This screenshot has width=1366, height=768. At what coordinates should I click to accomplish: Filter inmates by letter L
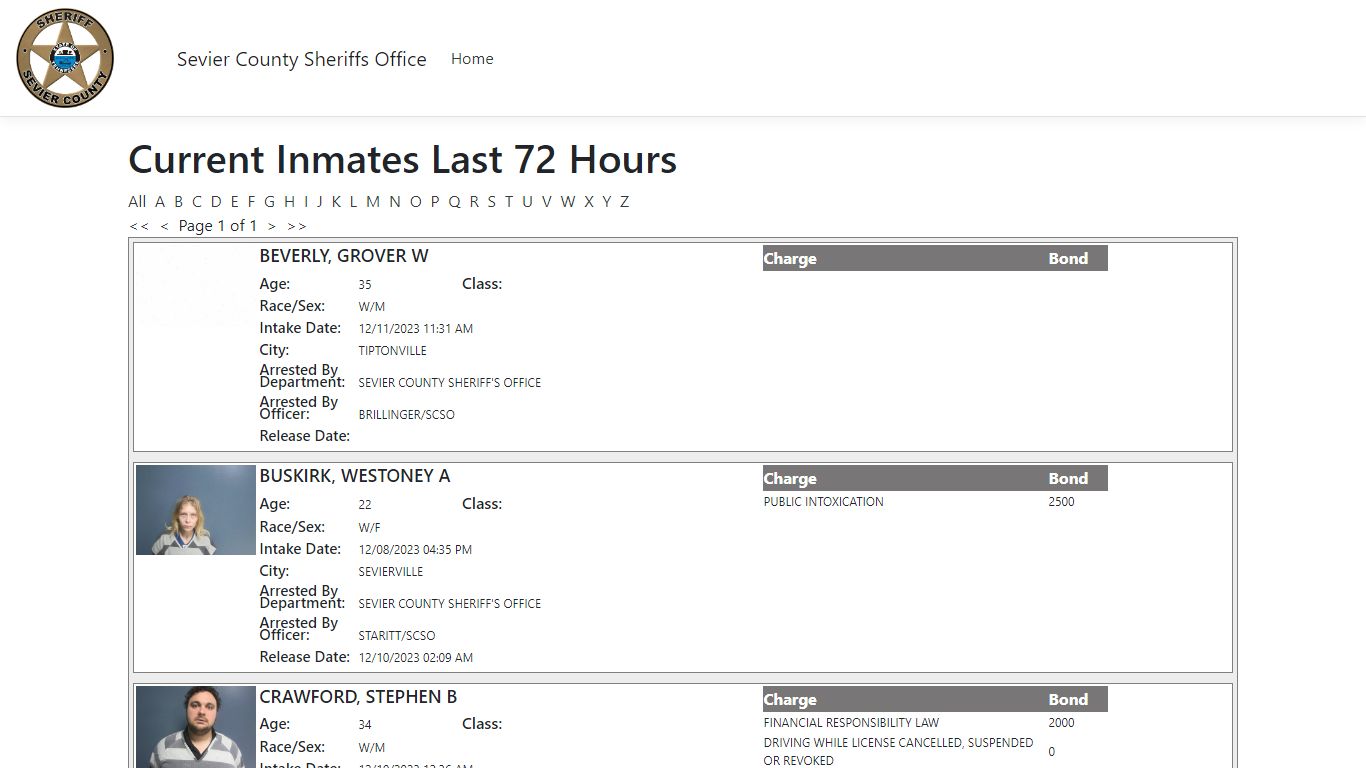coord(353,201)
